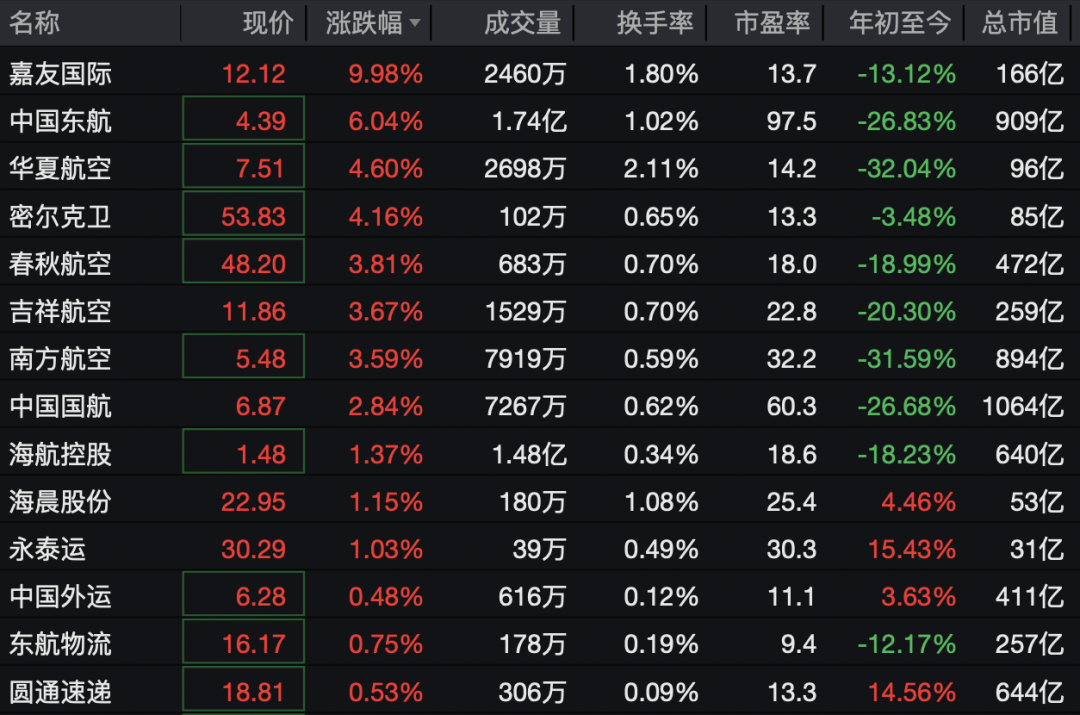Image resolution: width=1080 pixels, height=715 pixels.
Task: Sort by the 总市值 column header
Action: [x=1020, y=23]
